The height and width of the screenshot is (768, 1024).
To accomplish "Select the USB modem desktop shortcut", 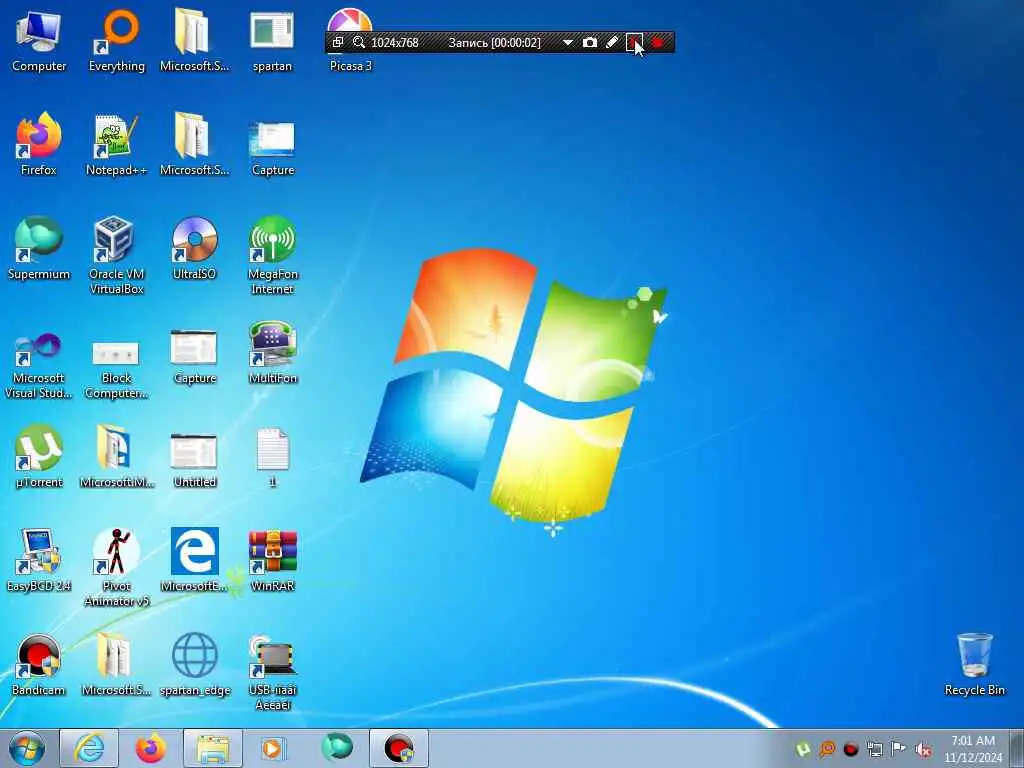I will (x=272, y=672).
